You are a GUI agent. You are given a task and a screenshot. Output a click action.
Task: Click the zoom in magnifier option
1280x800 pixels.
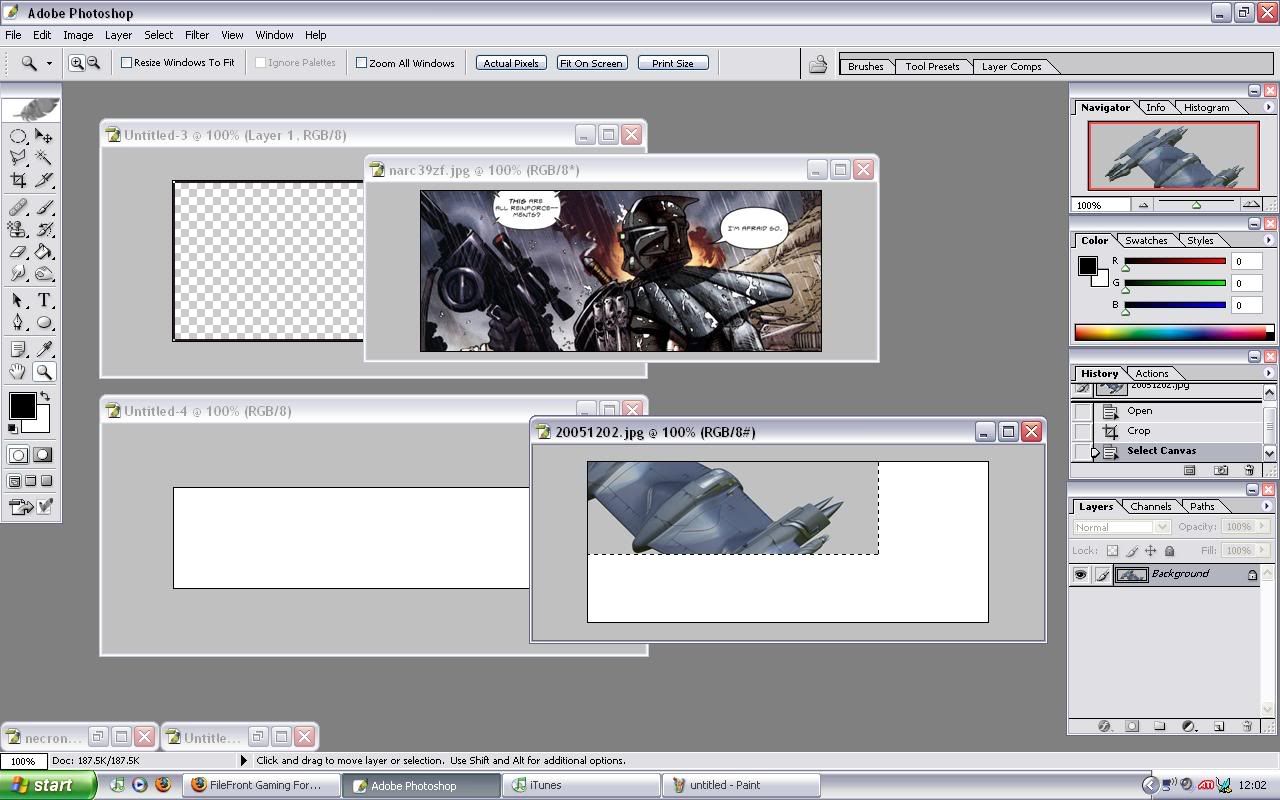click(x=76, y=63)
